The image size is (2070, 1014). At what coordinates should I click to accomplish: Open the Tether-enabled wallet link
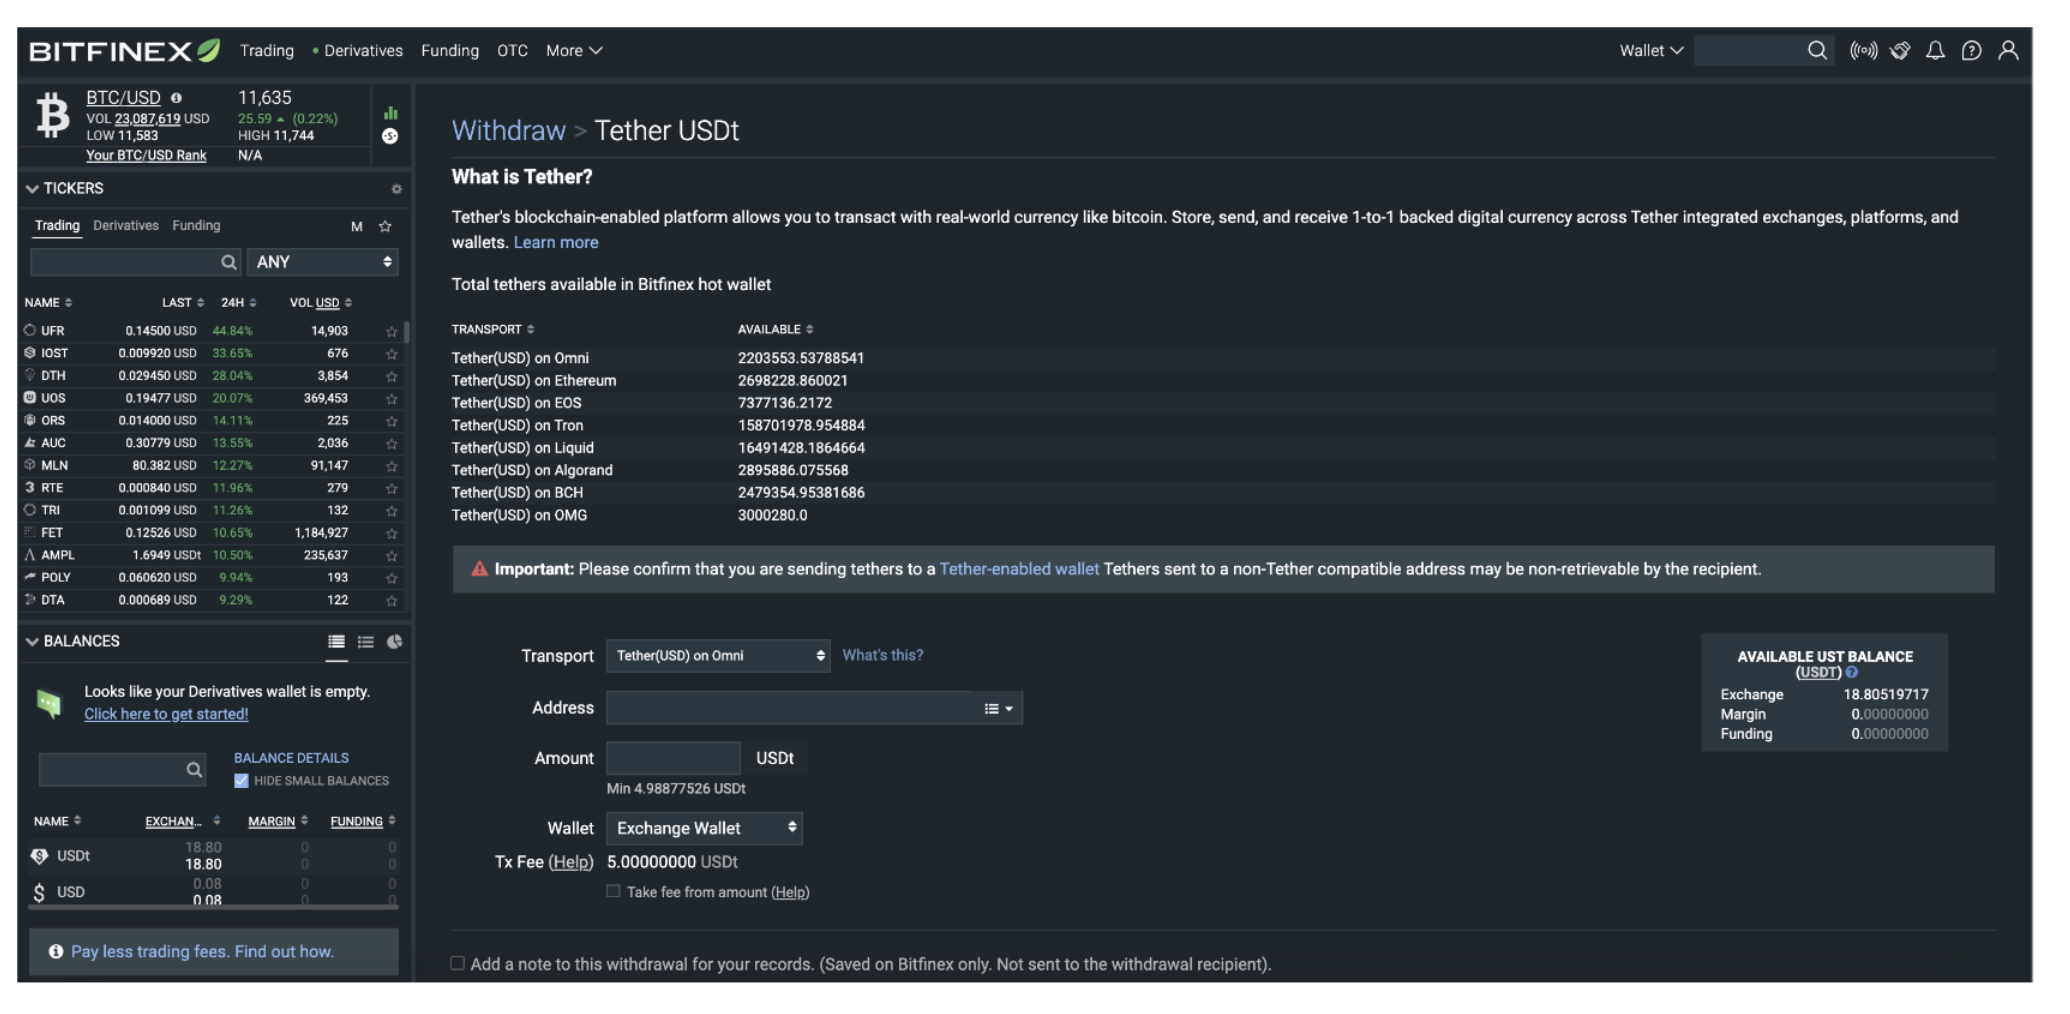click(1019, 569)
